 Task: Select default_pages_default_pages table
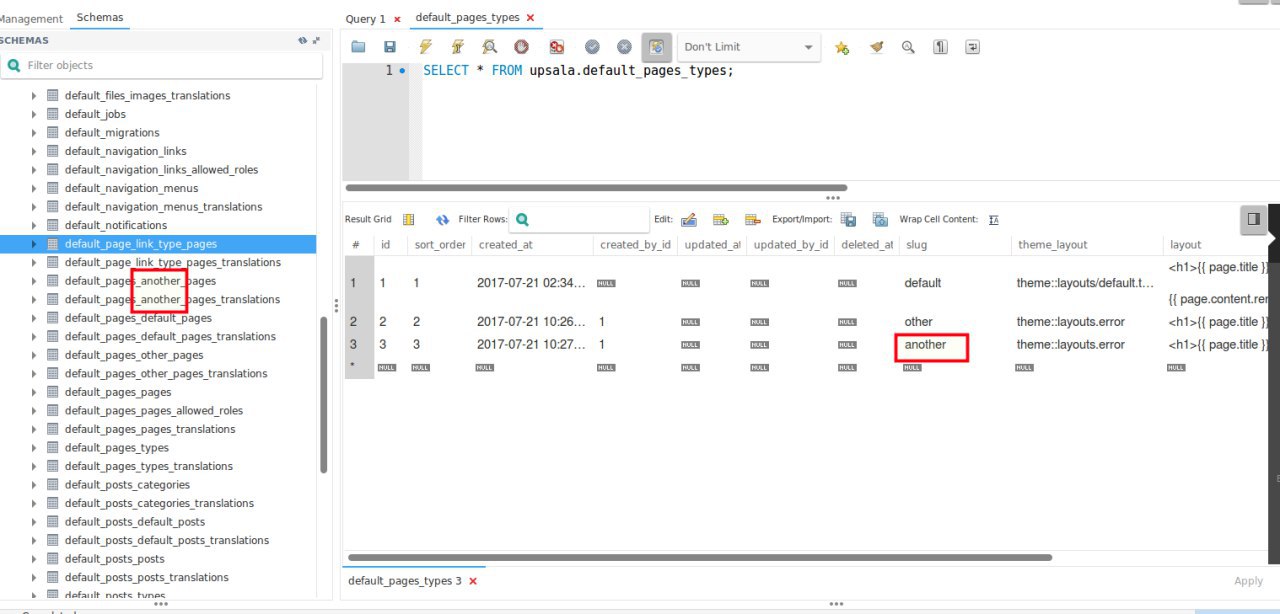tap(138, 318)
